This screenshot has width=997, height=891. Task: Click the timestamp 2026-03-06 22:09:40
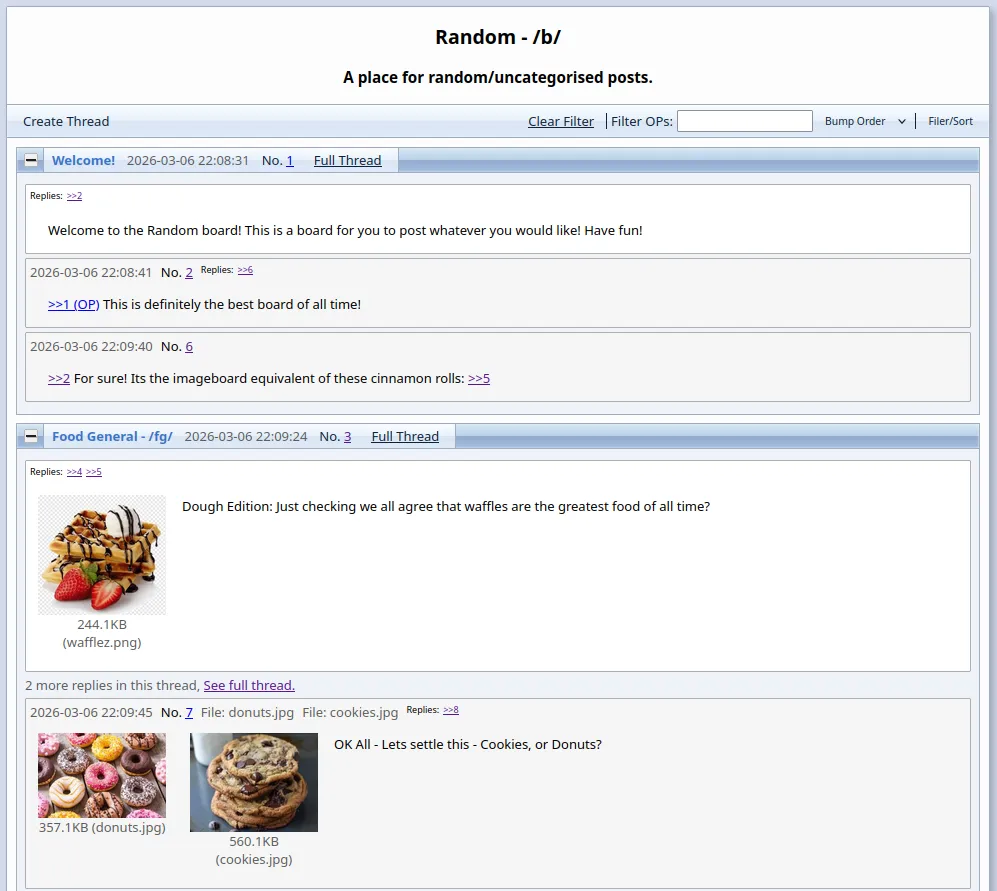(x=91, y=347)
